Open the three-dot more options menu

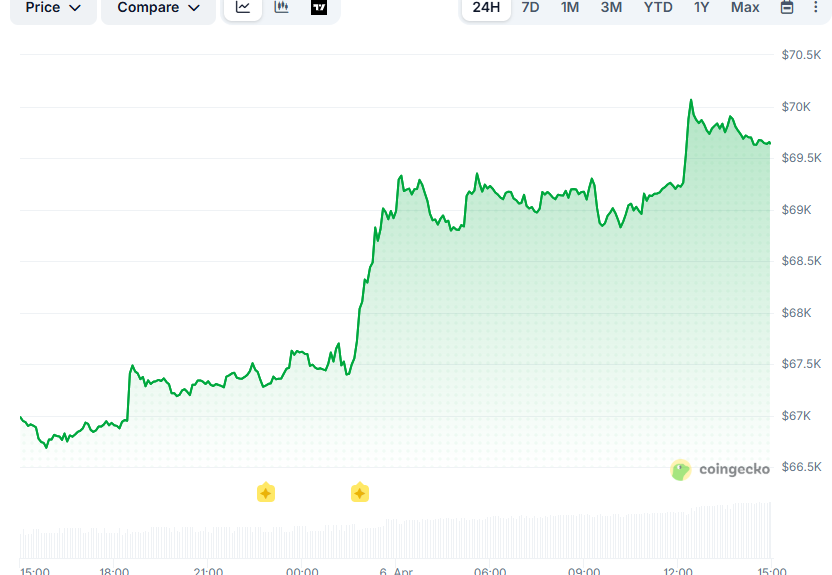(815, 8)
